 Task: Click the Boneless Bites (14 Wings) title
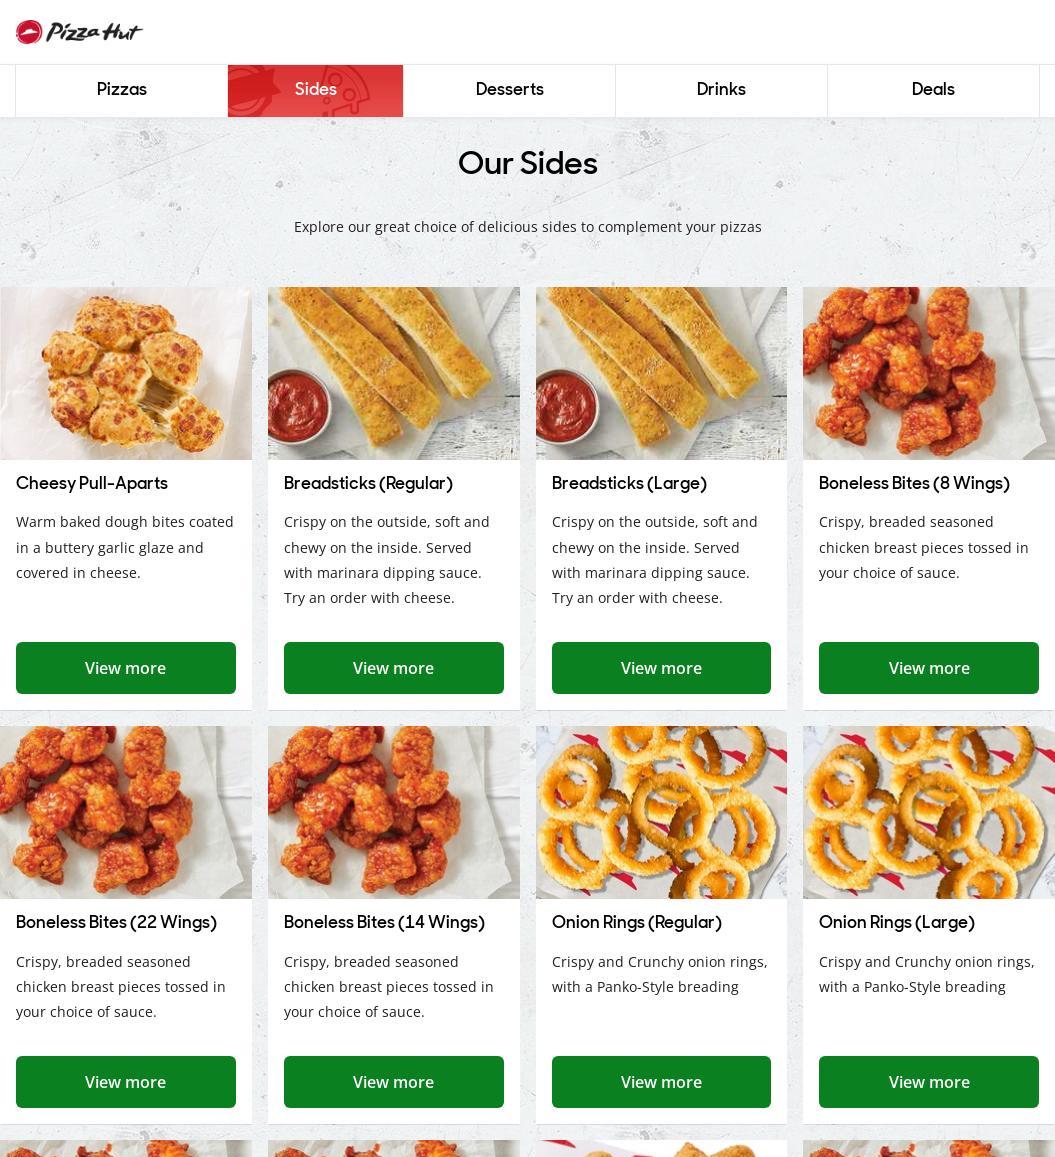pyautogui.click(x=384, y=922)
